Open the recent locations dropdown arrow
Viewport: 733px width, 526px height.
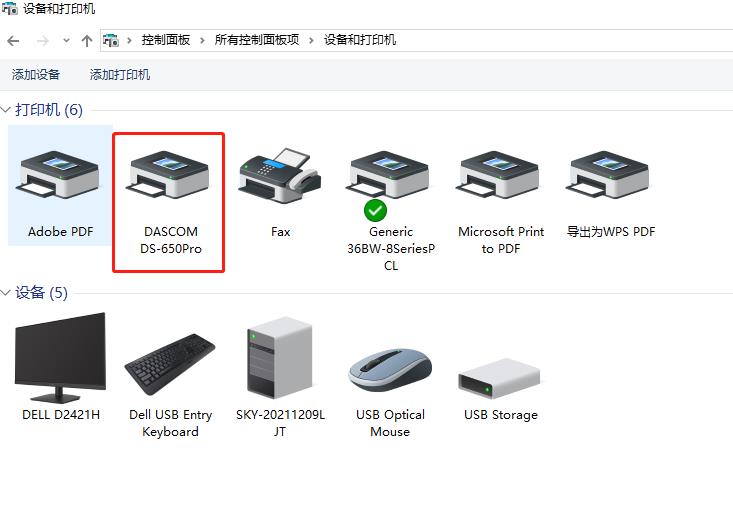pyautogui.click(x=66, y=41)
